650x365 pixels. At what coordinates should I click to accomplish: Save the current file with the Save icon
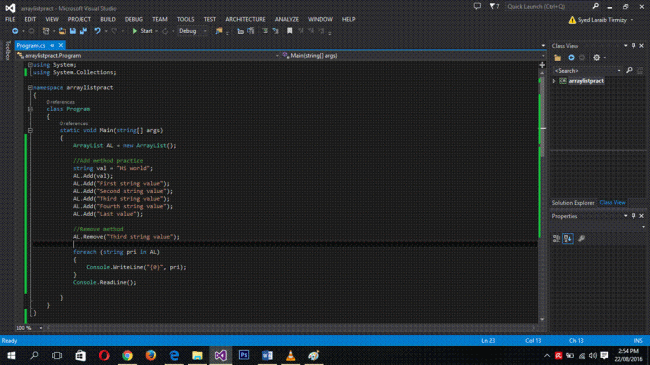click(x=73, y=31)
